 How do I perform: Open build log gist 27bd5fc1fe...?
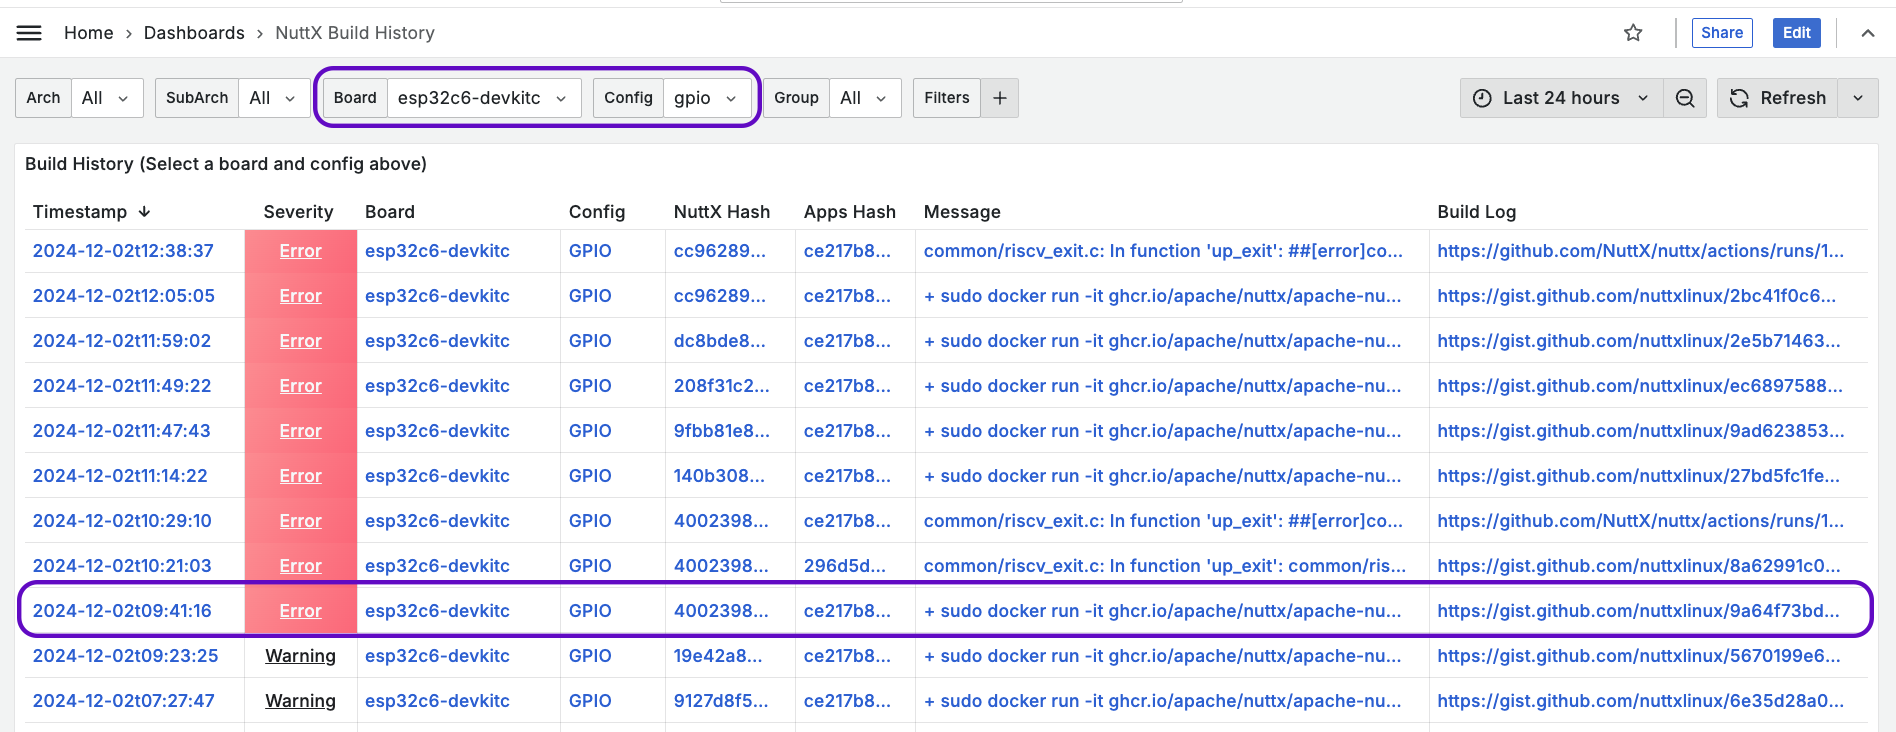click(x=1638, y=476)
